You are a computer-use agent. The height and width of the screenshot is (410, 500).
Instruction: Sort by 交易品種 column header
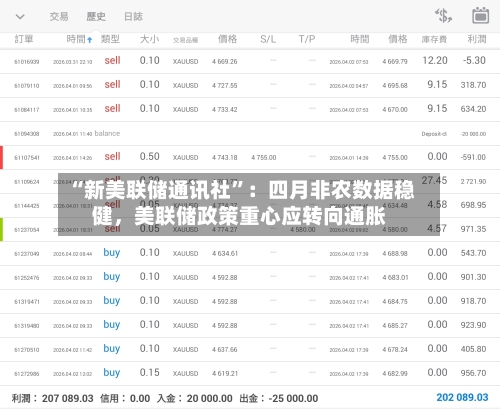tap(185, 40)
